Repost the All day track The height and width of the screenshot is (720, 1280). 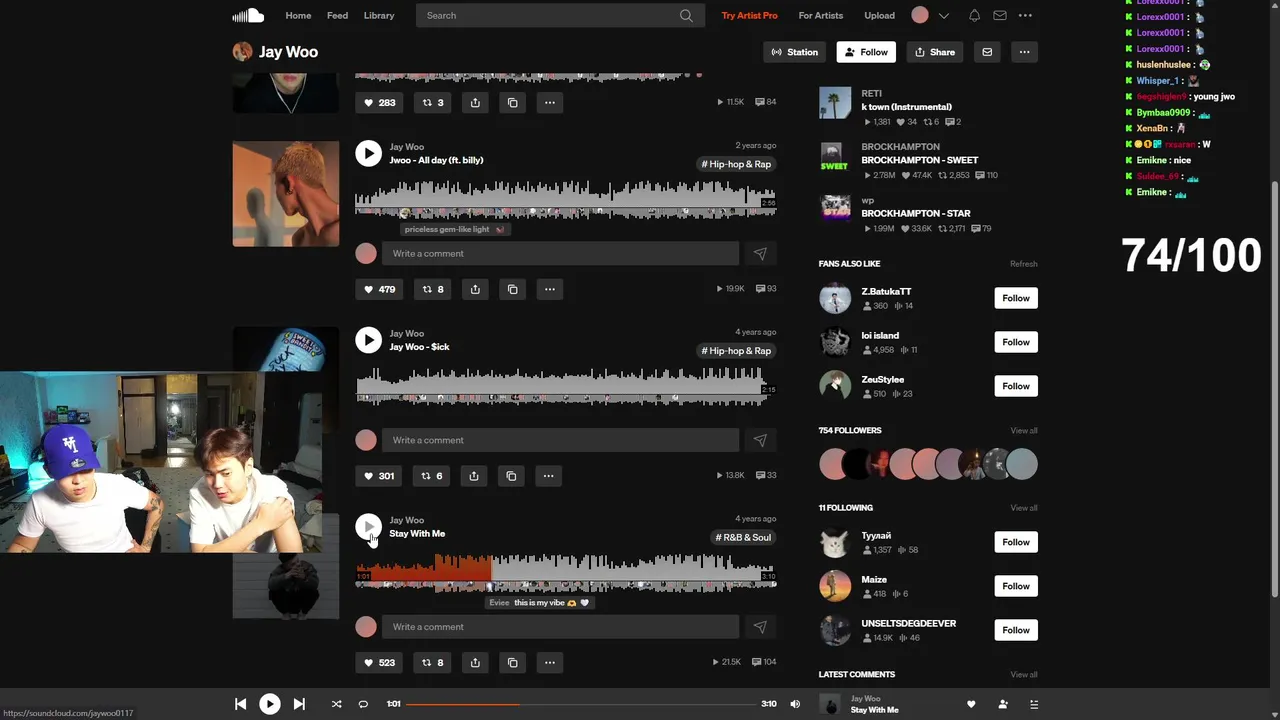click(x=432, y=289)
